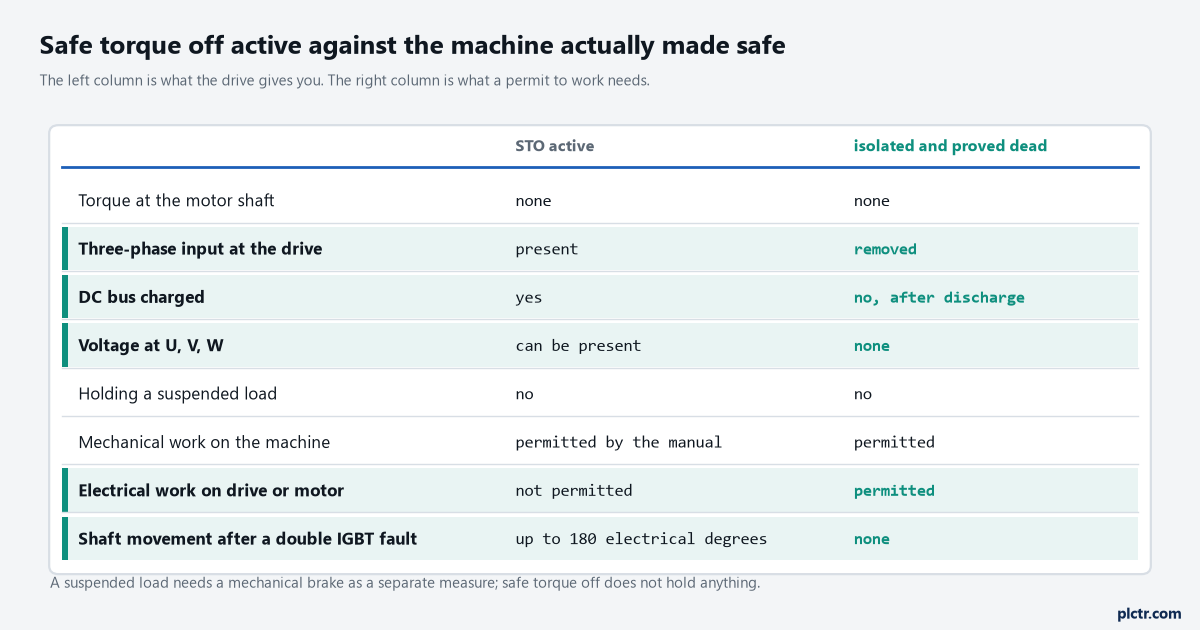Image resolution: width=1200 pixels, height=630 pixels.
Task: Click isolated "none" in the Torque row
Action: click(872, 201)
